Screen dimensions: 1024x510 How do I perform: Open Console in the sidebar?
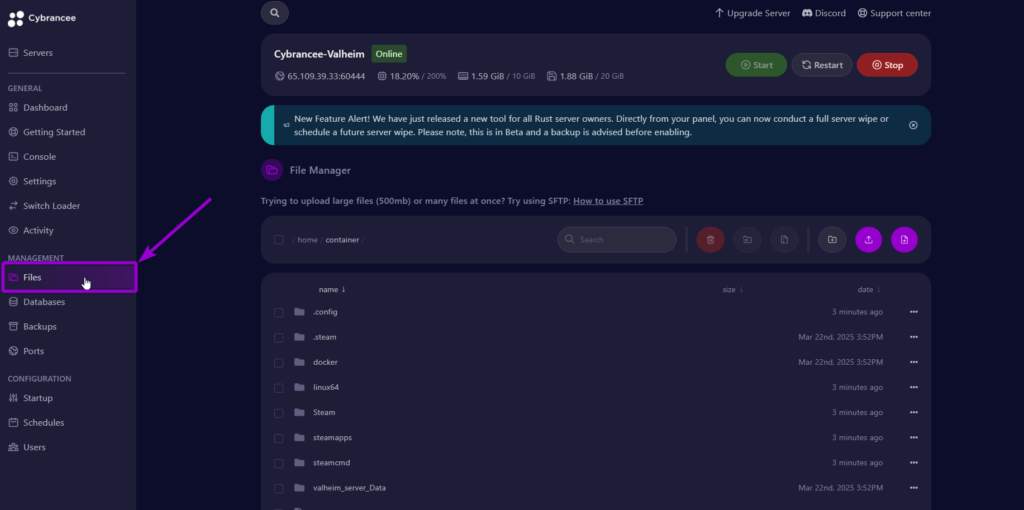39,157
